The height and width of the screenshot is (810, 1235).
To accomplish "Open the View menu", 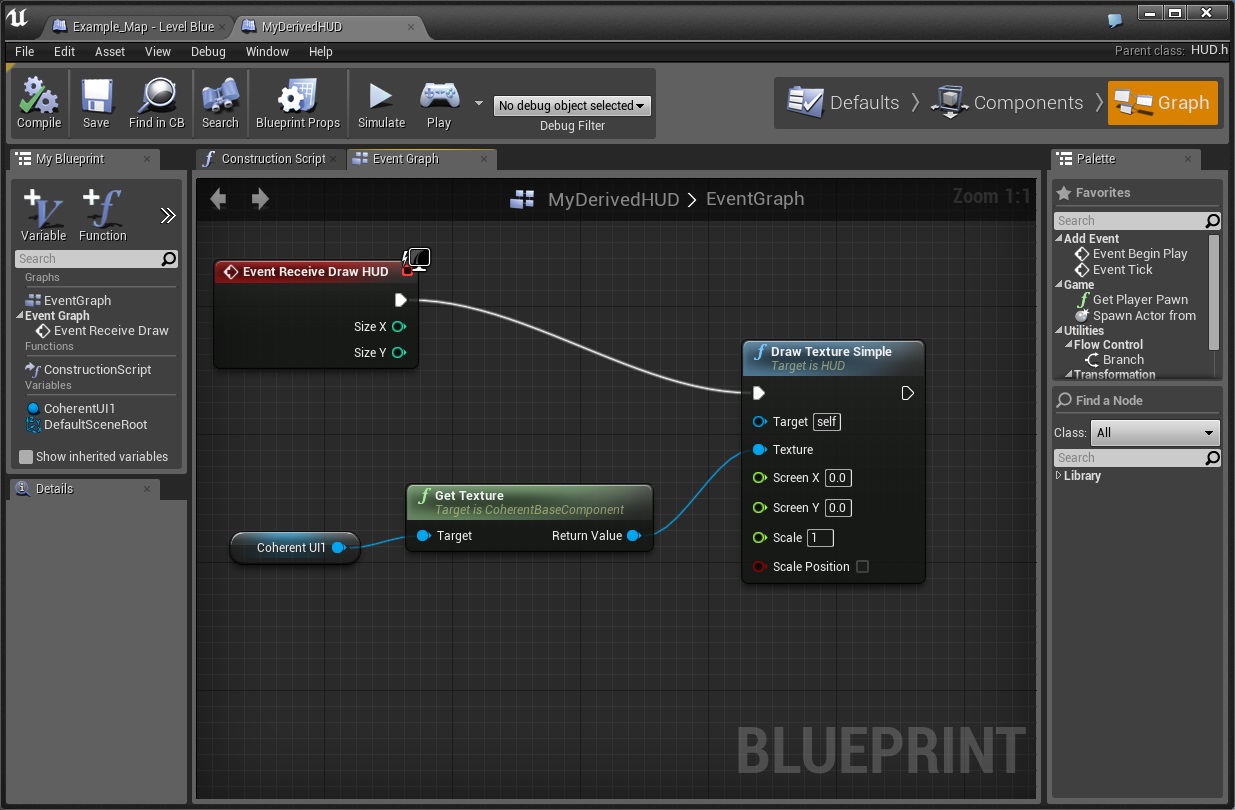I will click(158, 51).
